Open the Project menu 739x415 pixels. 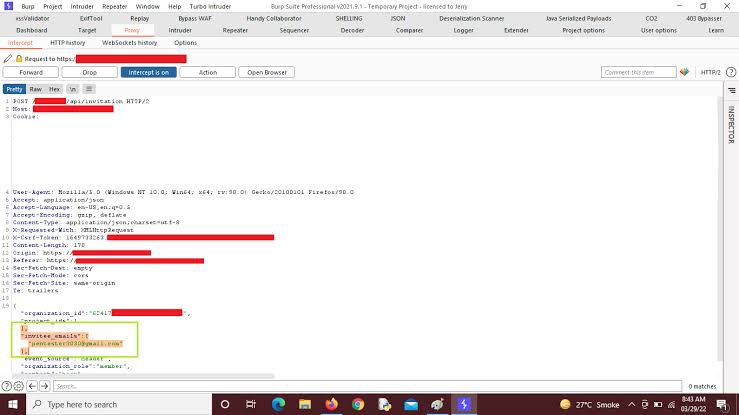pyautogui.click(x=52, y=7)
